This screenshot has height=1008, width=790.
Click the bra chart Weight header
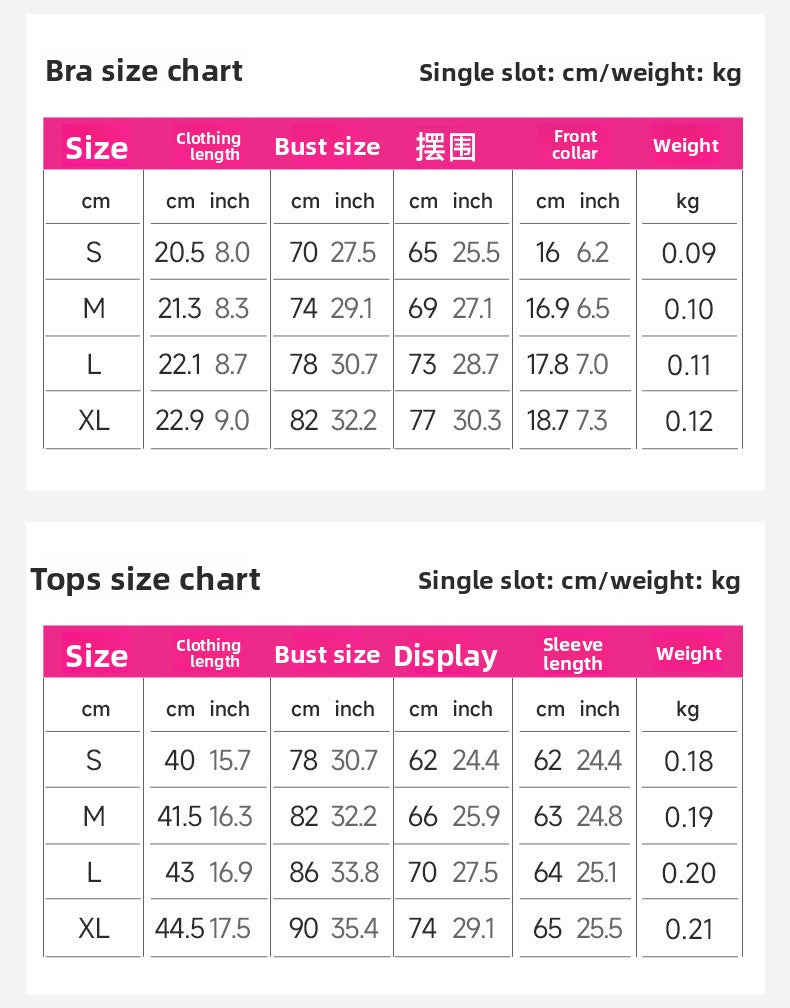click(686, 146)
